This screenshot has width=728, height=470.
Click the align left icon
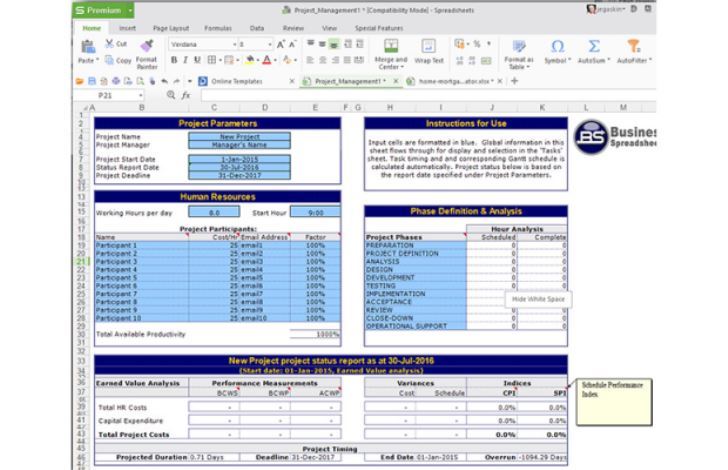310,60
